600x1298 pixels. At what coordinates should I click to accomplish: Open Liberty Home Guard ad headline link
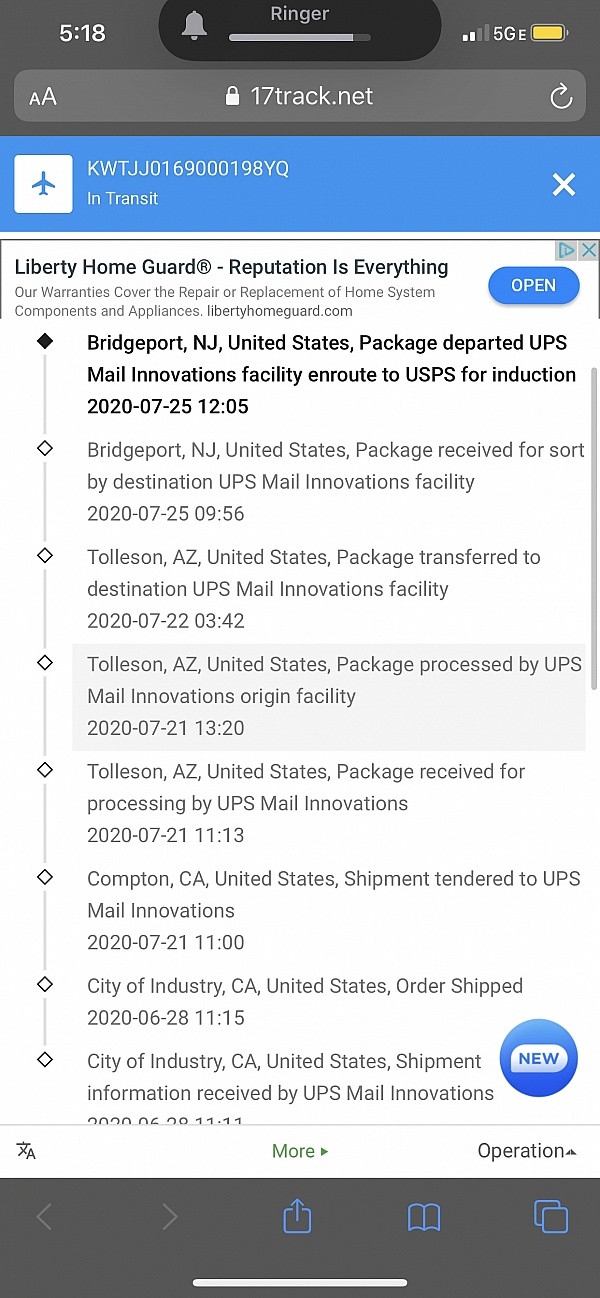[231, 267]
